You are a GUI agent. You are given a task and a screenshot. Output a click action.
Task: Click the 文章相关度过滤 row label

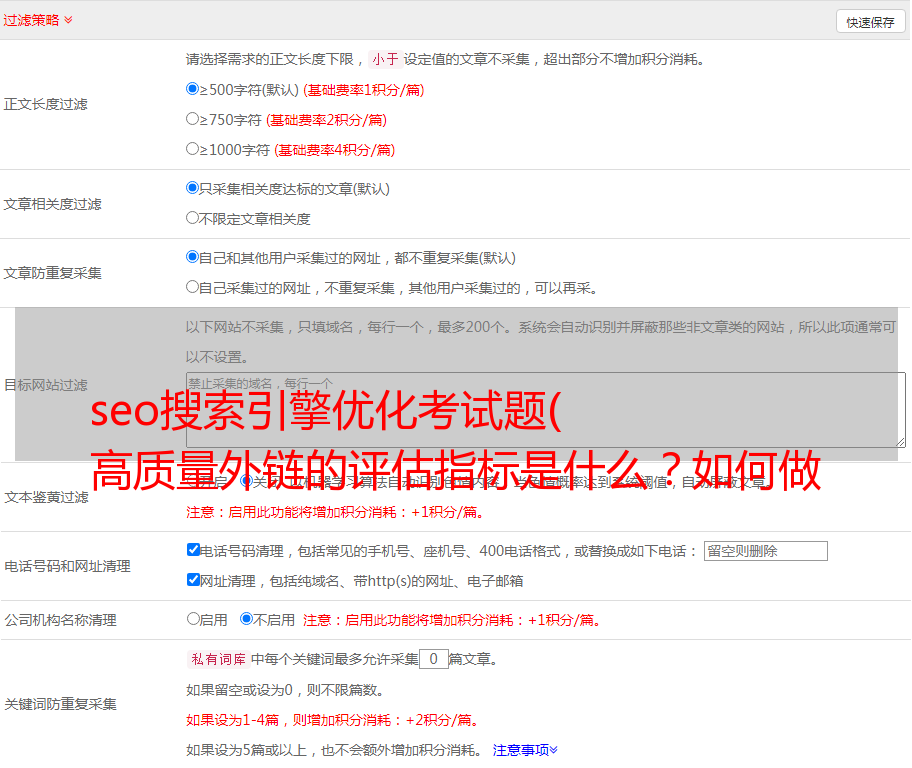click(x=52, y=204)
